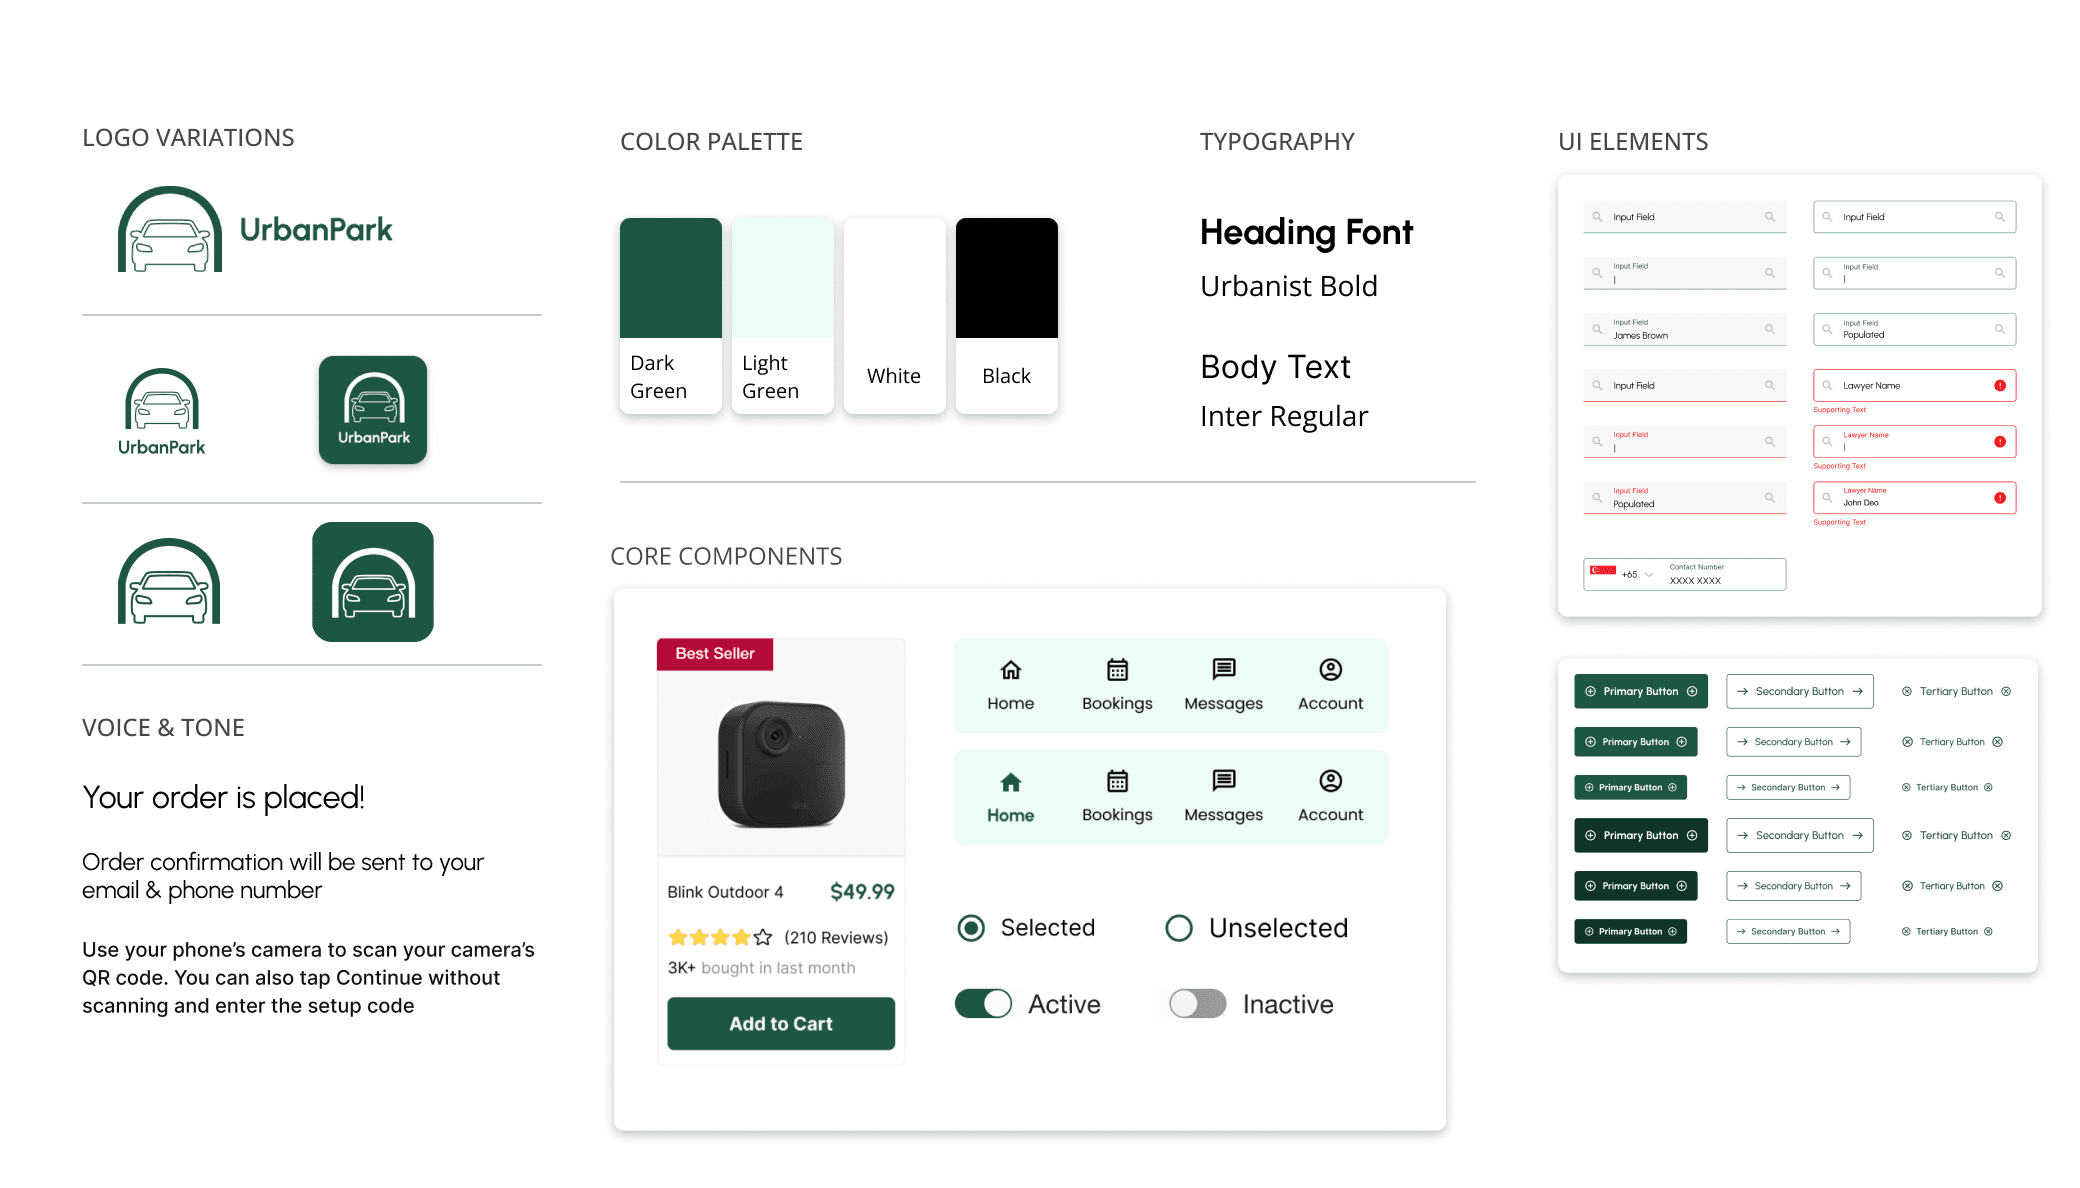Click search icon at end of James Brown field
2080x1188 pixels.
pos(1769,329)
